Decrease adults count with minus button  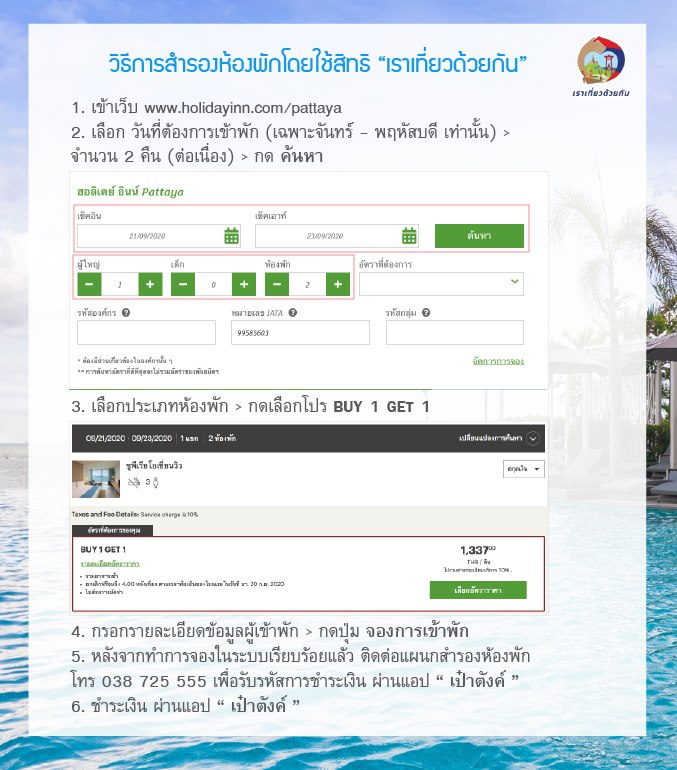[x=89, y=284]
